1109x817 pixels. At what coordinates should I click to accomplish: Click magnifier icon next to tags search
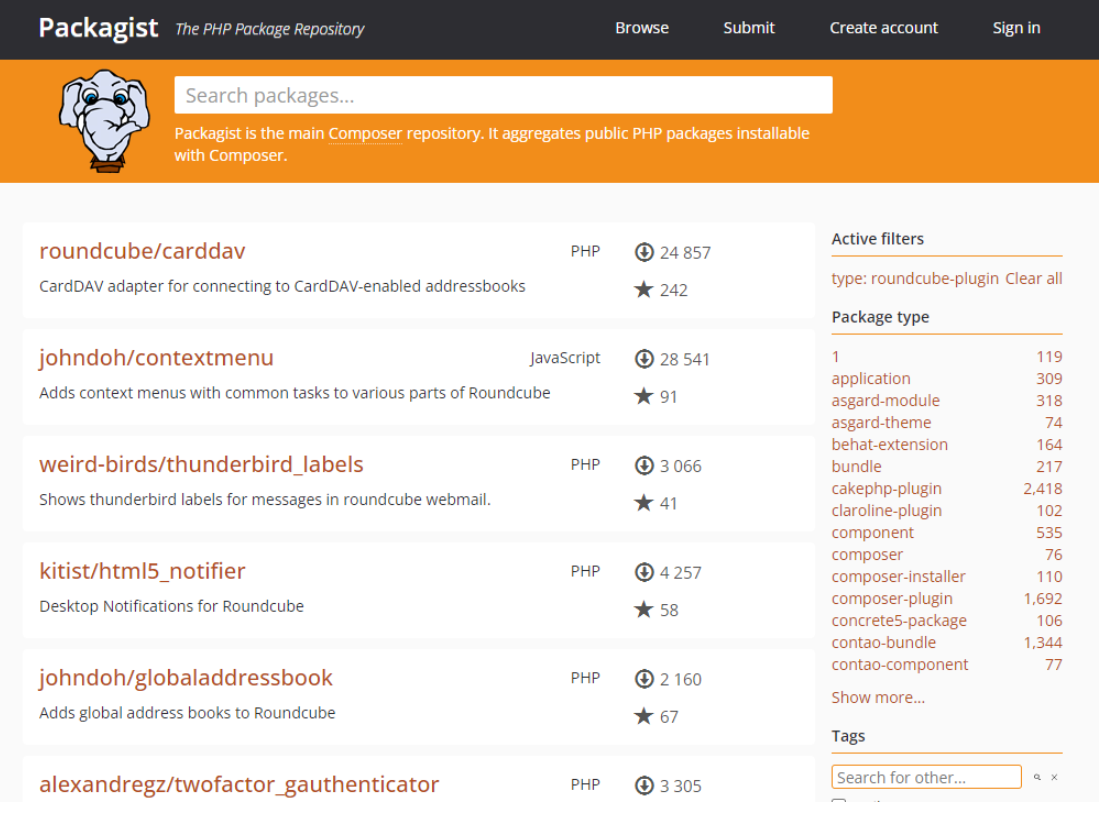pos(1037,777)
